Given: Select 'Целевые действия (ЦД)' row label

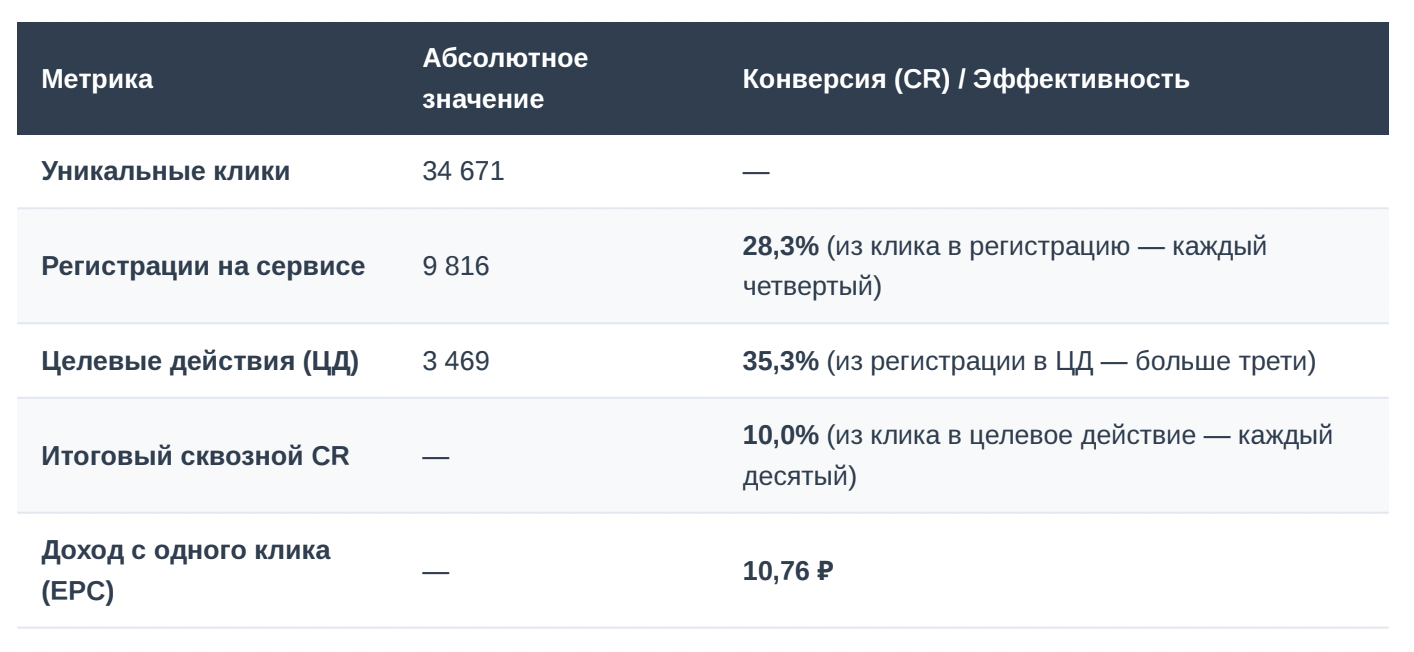Looking at the screenshot, I should [x=200, y=361].
